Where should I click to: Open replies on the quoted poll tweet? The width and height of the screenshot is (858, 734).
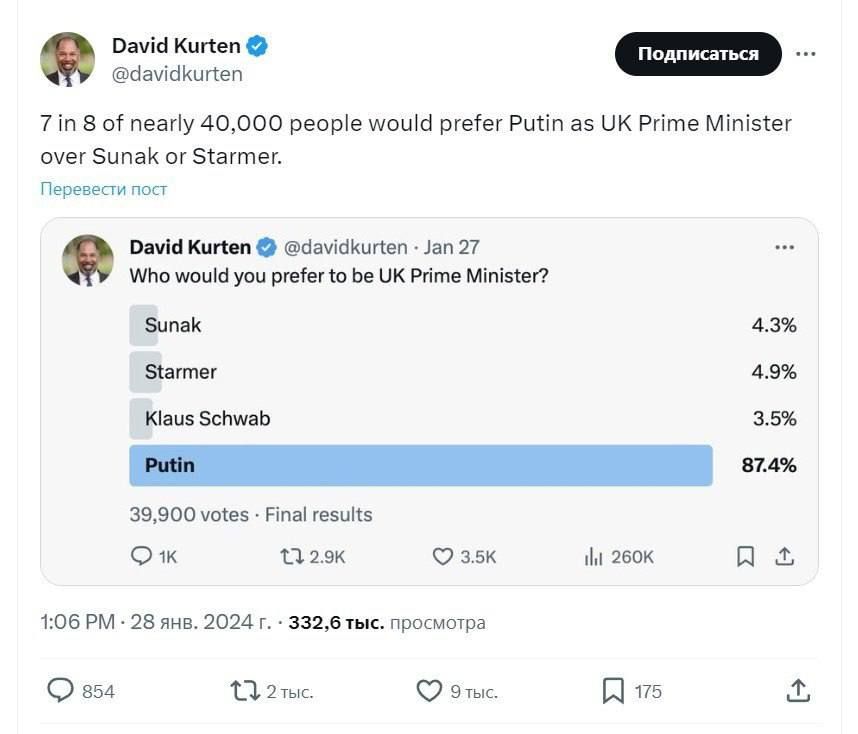click(x=141, y=556)
